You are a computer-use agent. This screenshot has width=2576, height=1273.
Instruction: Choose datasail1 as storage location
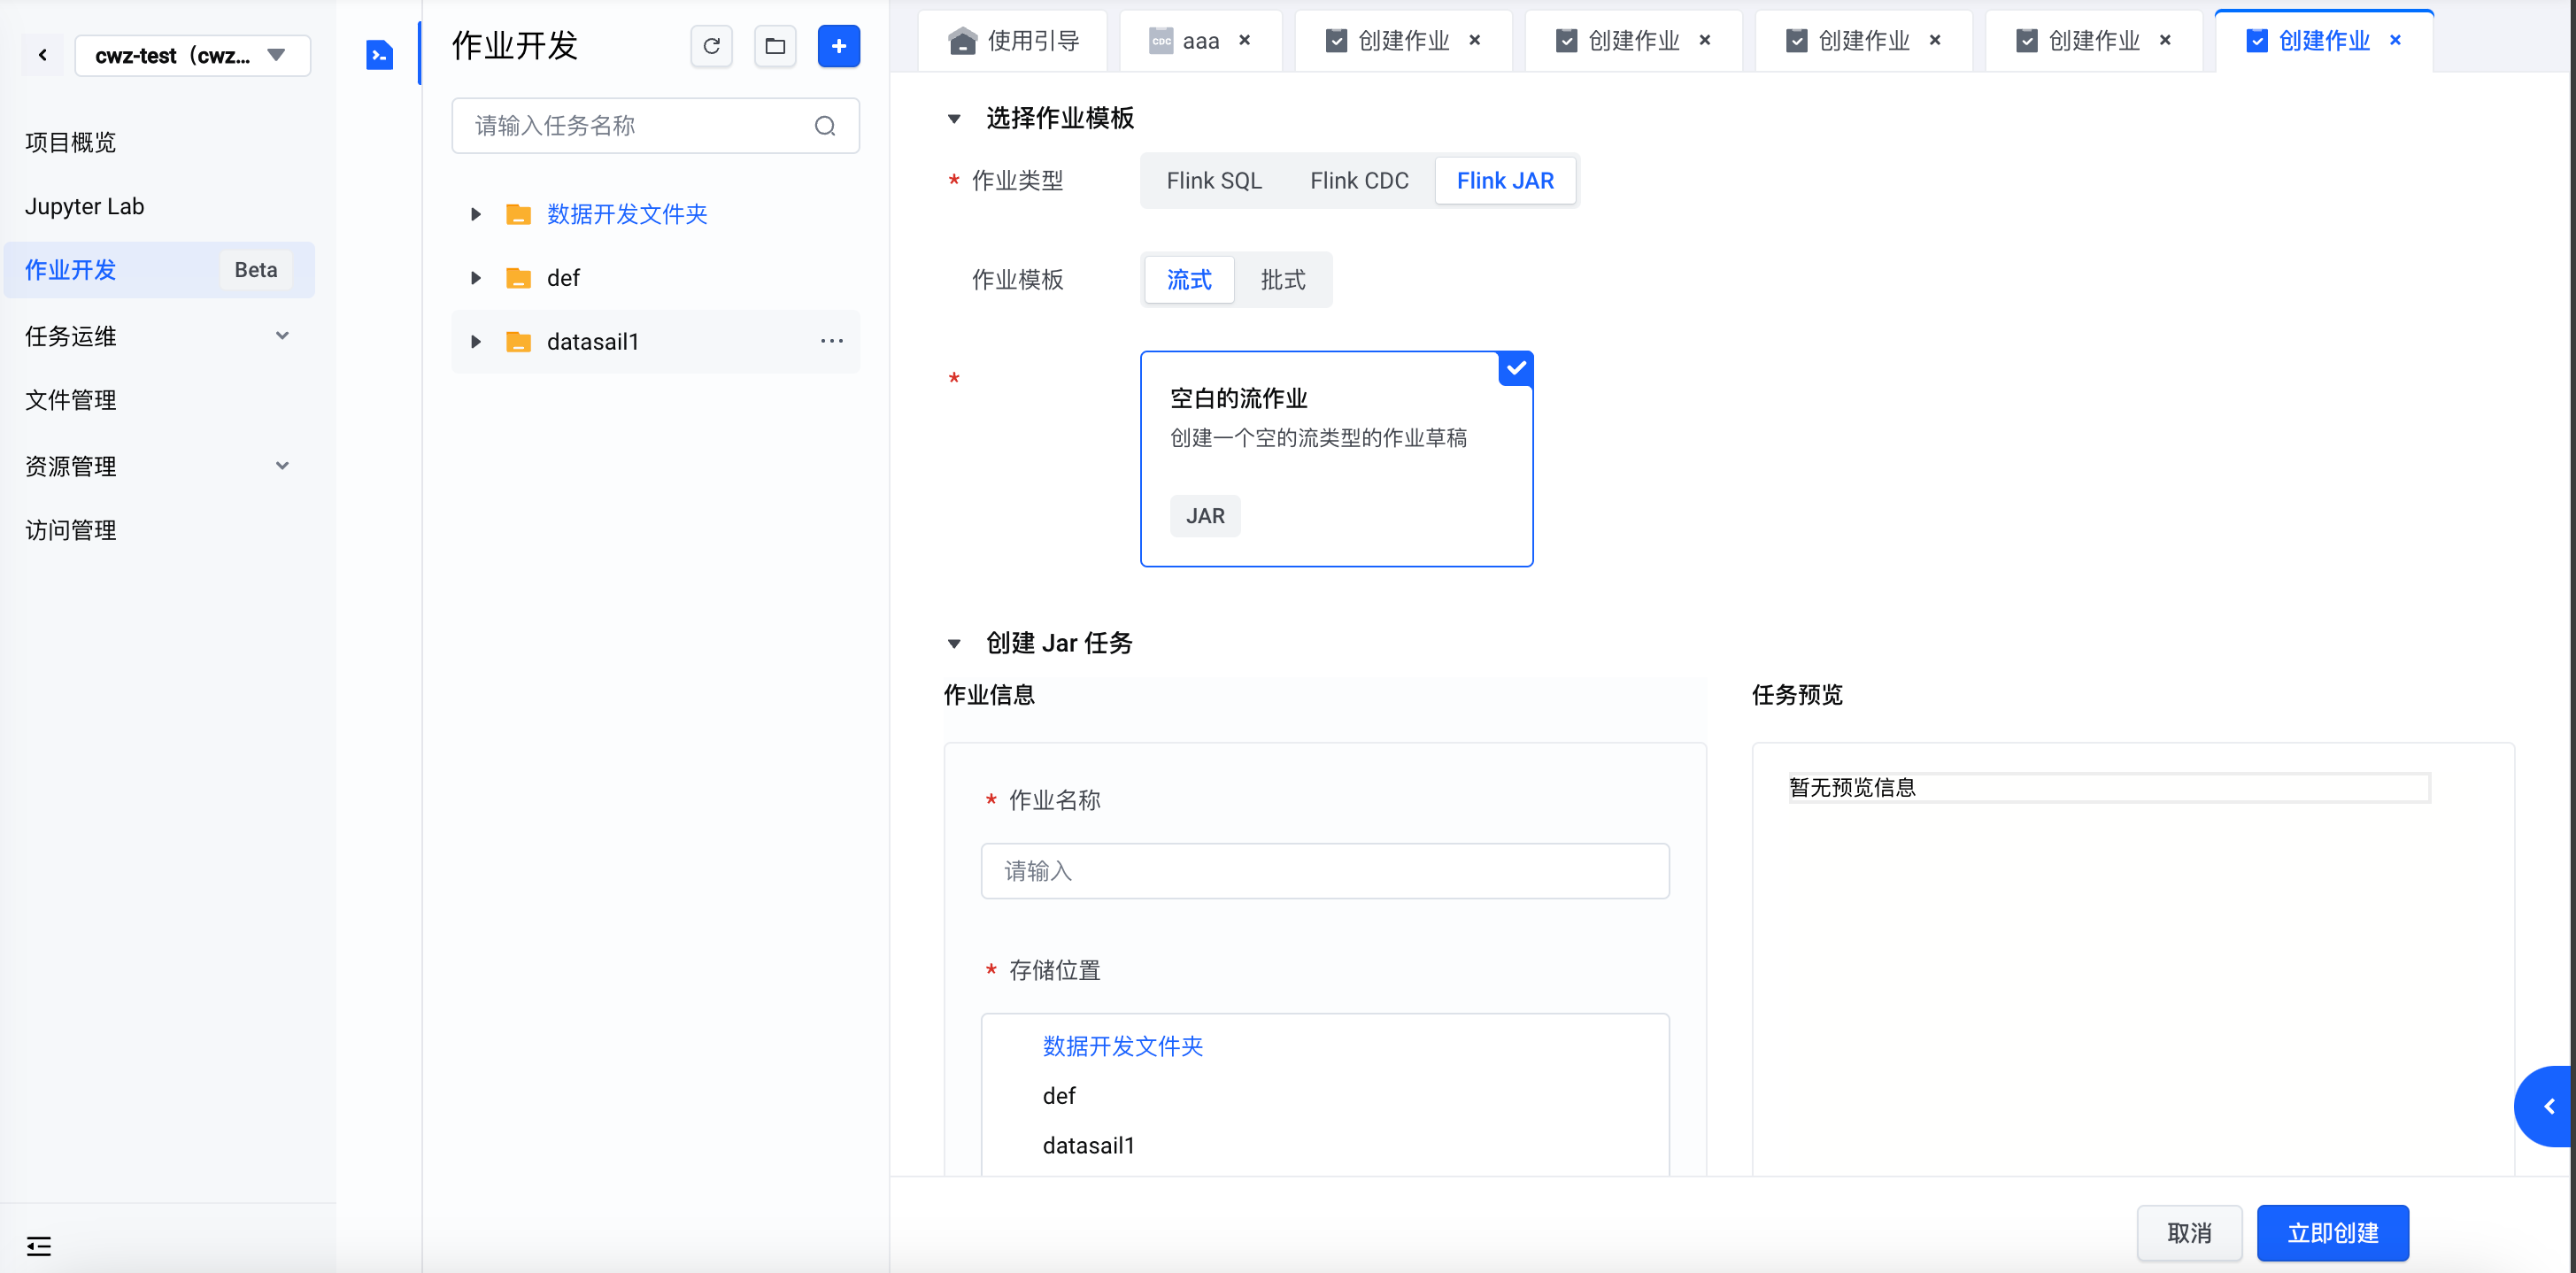click(x=1088, y=1146)
